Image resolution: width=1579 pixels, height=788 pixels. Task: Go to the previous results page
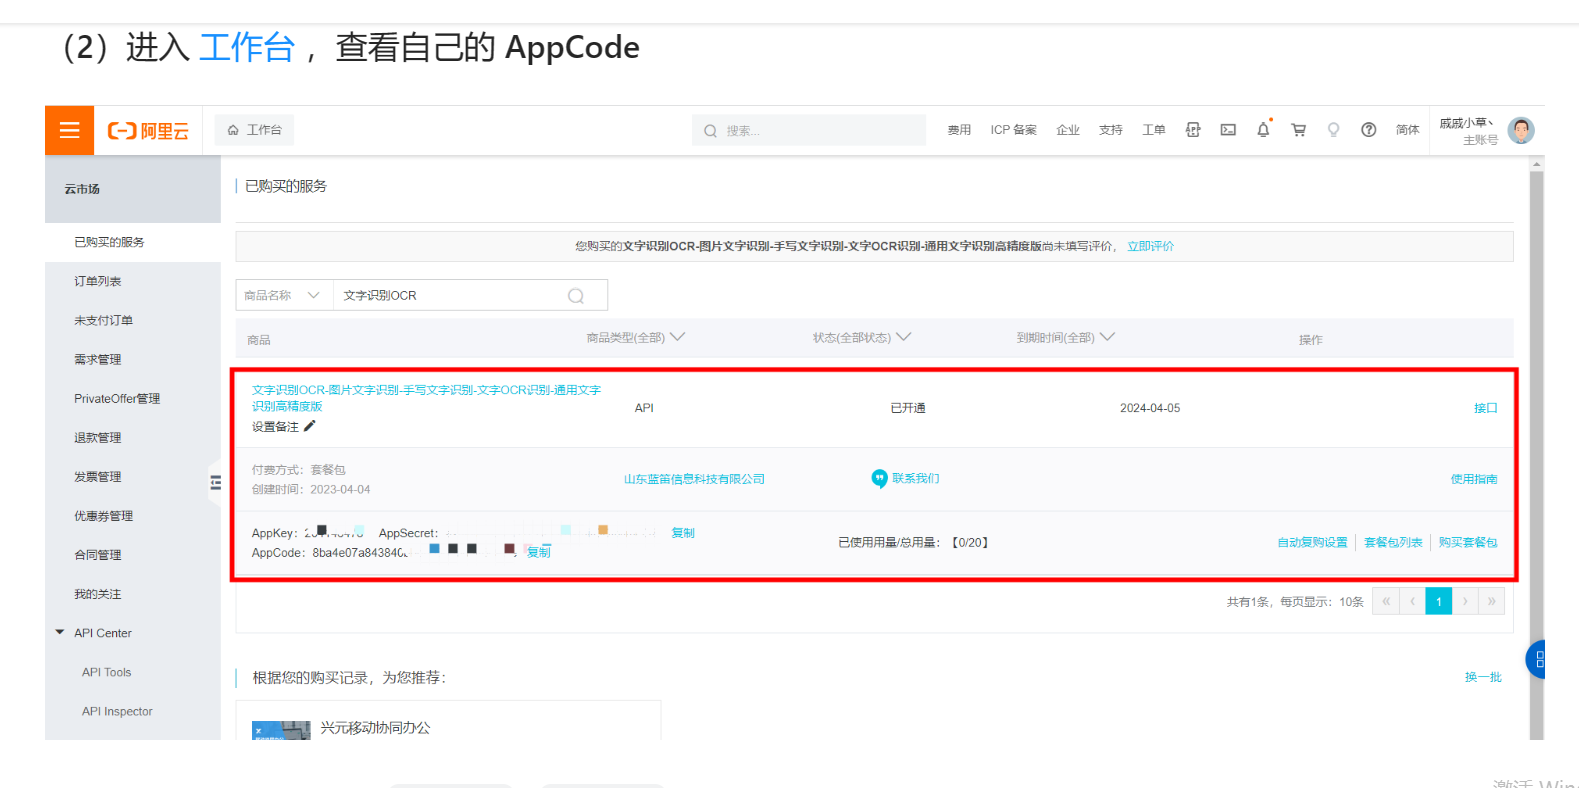(1412, 601)
